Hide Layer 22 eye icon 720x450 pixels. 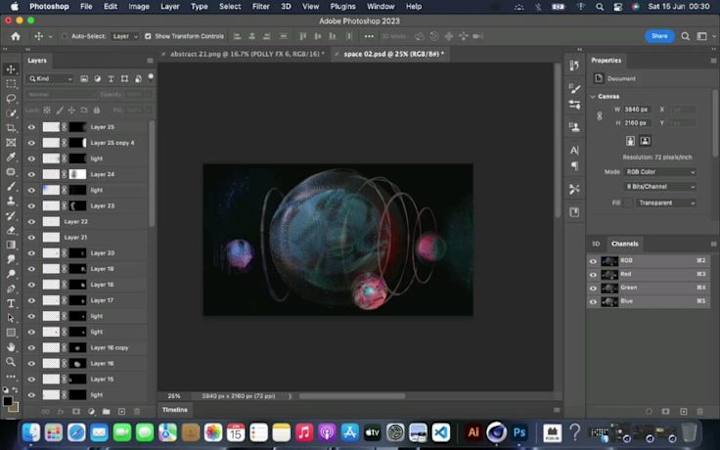(31, 222)
